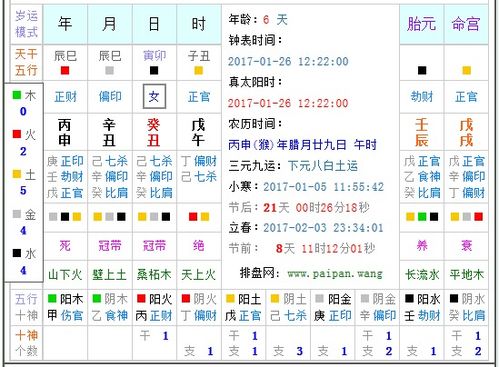Click the 小寒 date 2017-01-05 11:55:42

(324, 187)
